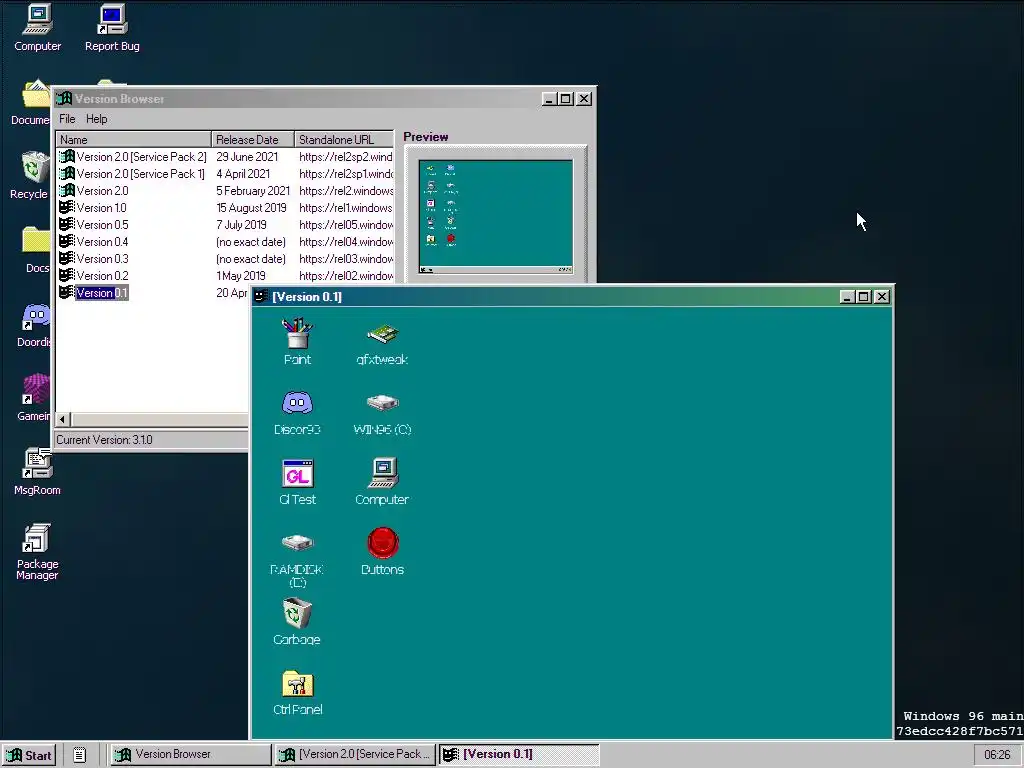
Task: Click the Current Version: 3.1.0 status text
Action: (x=104, y=440)
